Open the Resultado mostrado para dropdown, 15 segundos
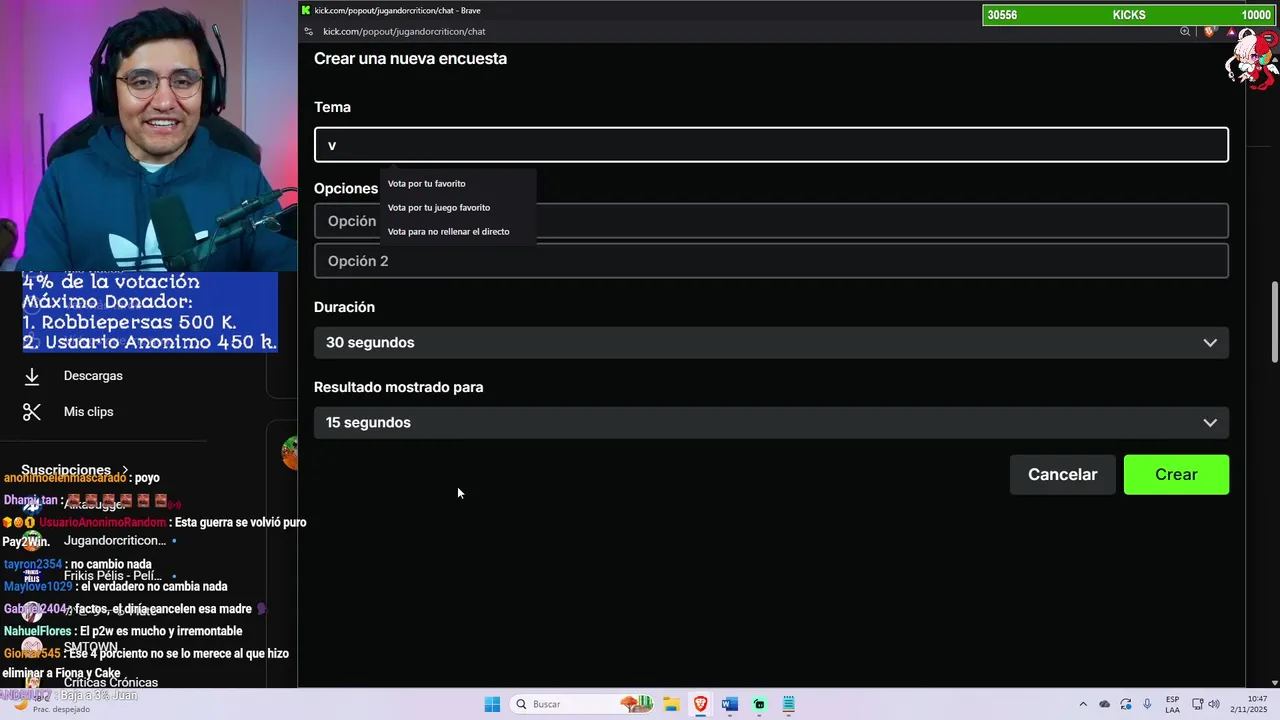The image size is (1280, 720). (771, 423)
